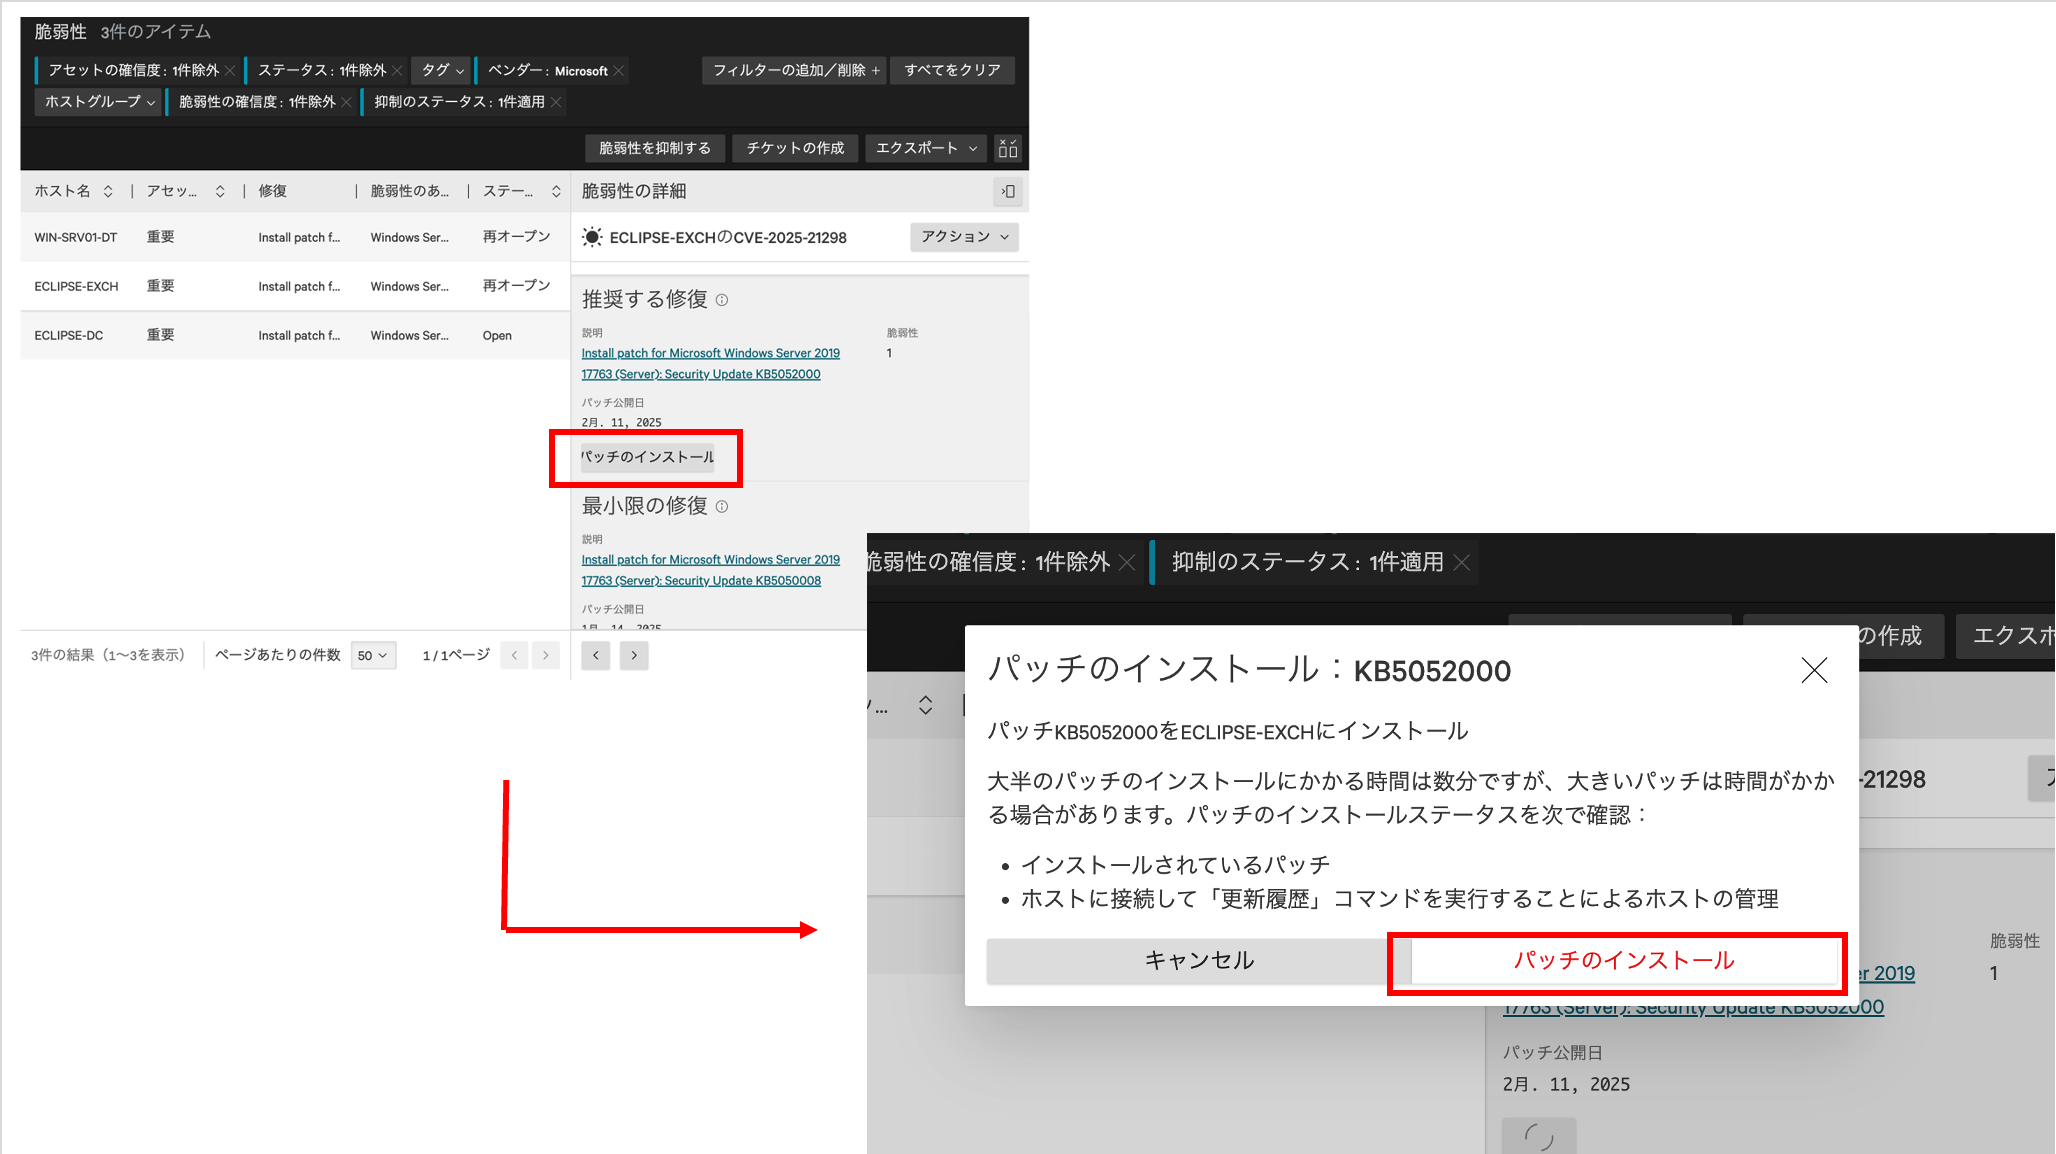Click 抑制のステータス: 1件適用 label in top panel
Image resolution: width=2056 pixels, height=1154 pixels.
459,102
